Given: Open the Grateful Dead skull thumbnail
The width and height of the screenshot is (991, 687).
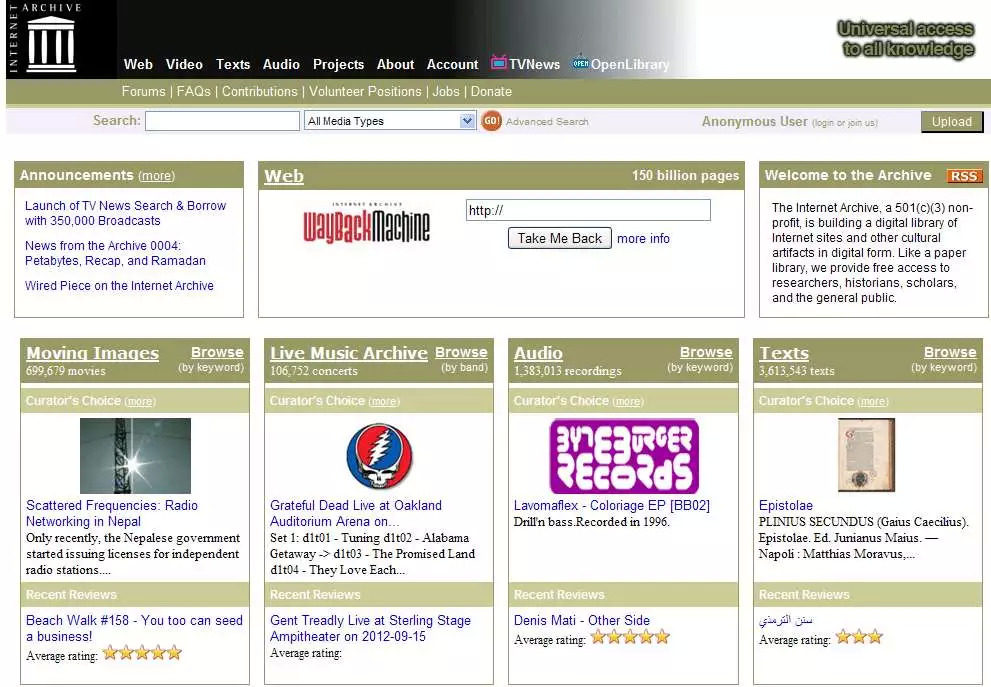Looking at the screenshot, I should pos(379,456).
